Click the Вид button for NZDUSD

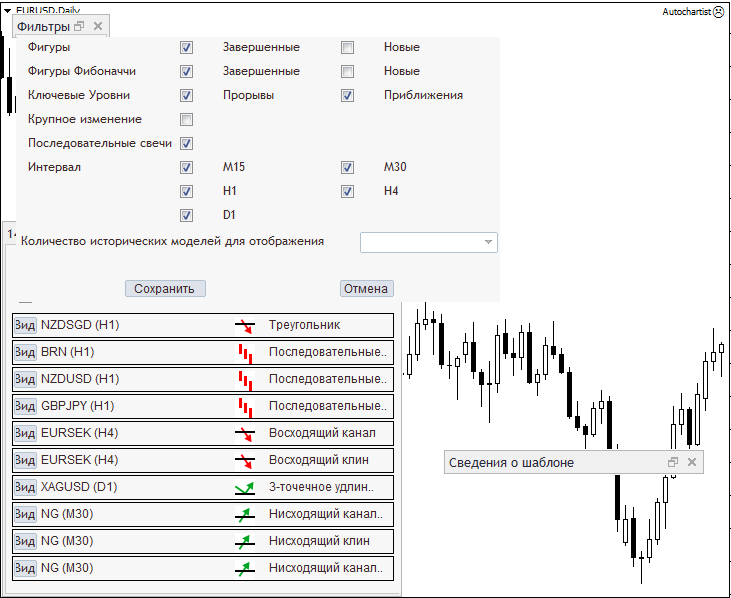tap(25, 379)
